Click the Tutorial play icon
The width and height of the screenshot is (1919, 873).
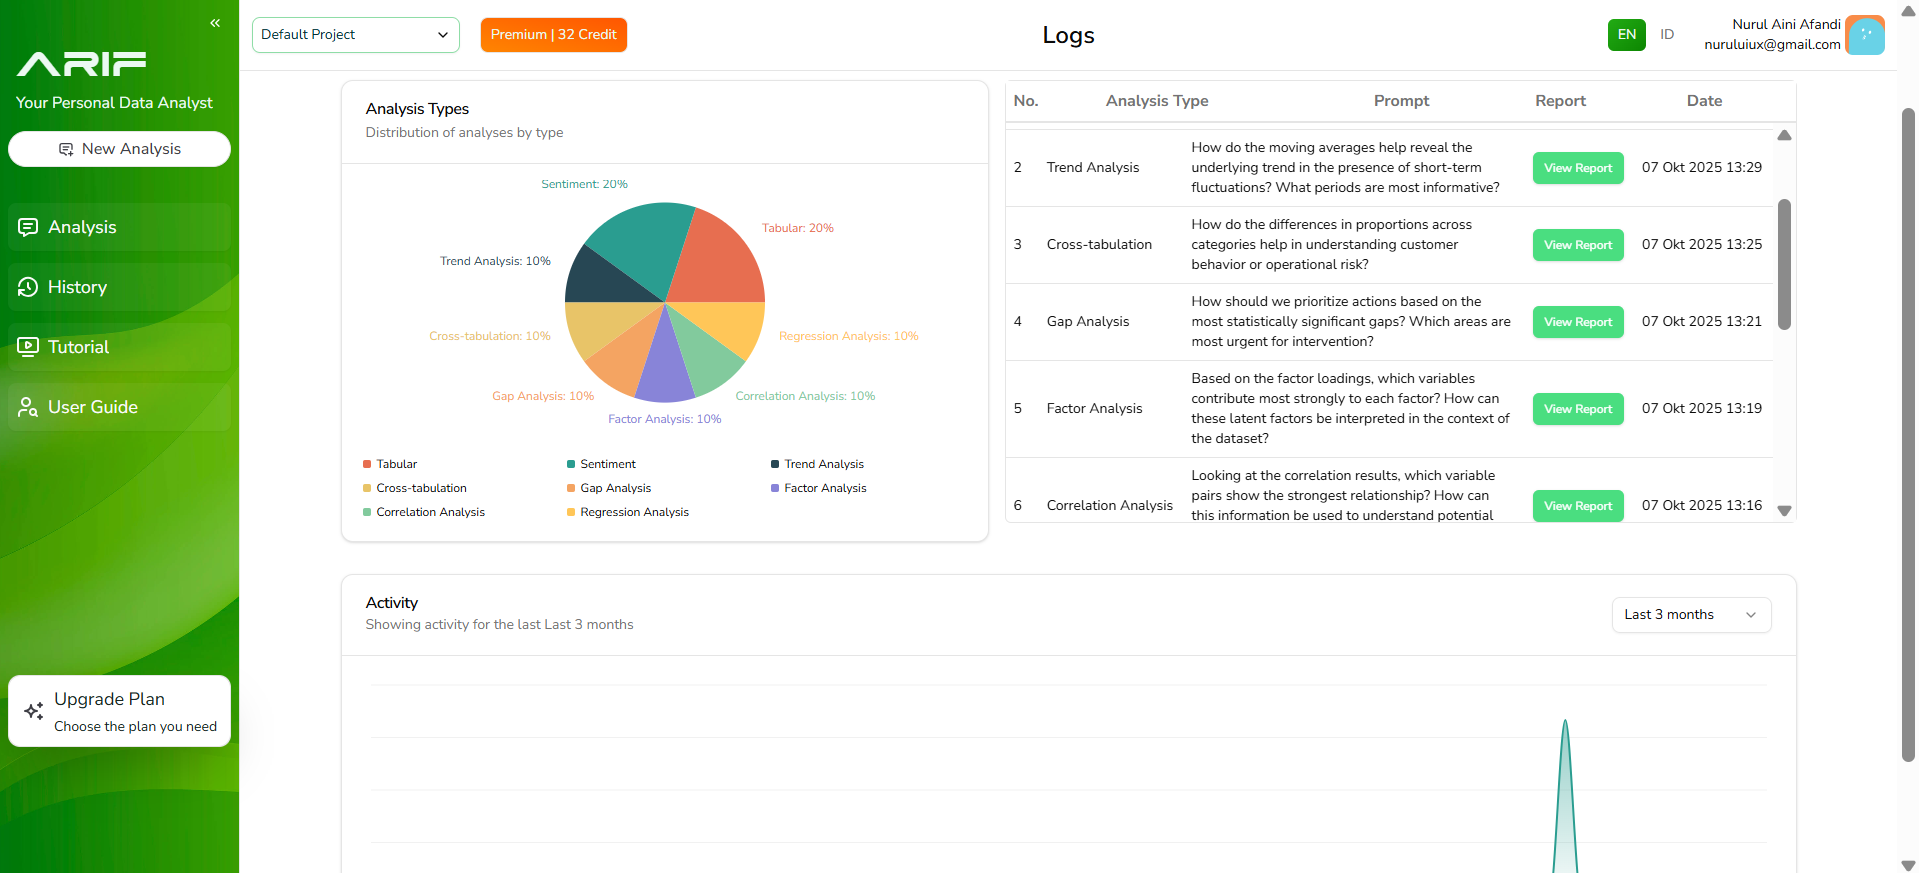point(28,347)
